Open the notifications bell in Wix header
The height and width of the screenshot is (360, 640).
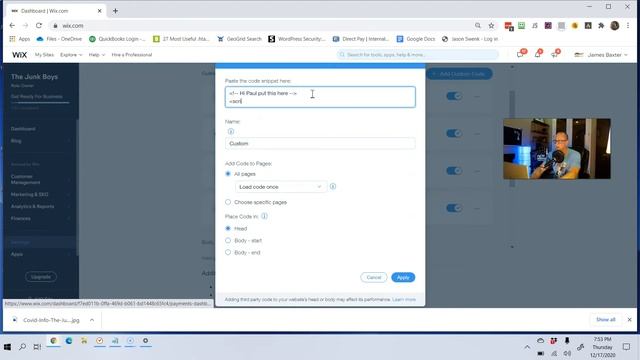[x=538, y=55]
